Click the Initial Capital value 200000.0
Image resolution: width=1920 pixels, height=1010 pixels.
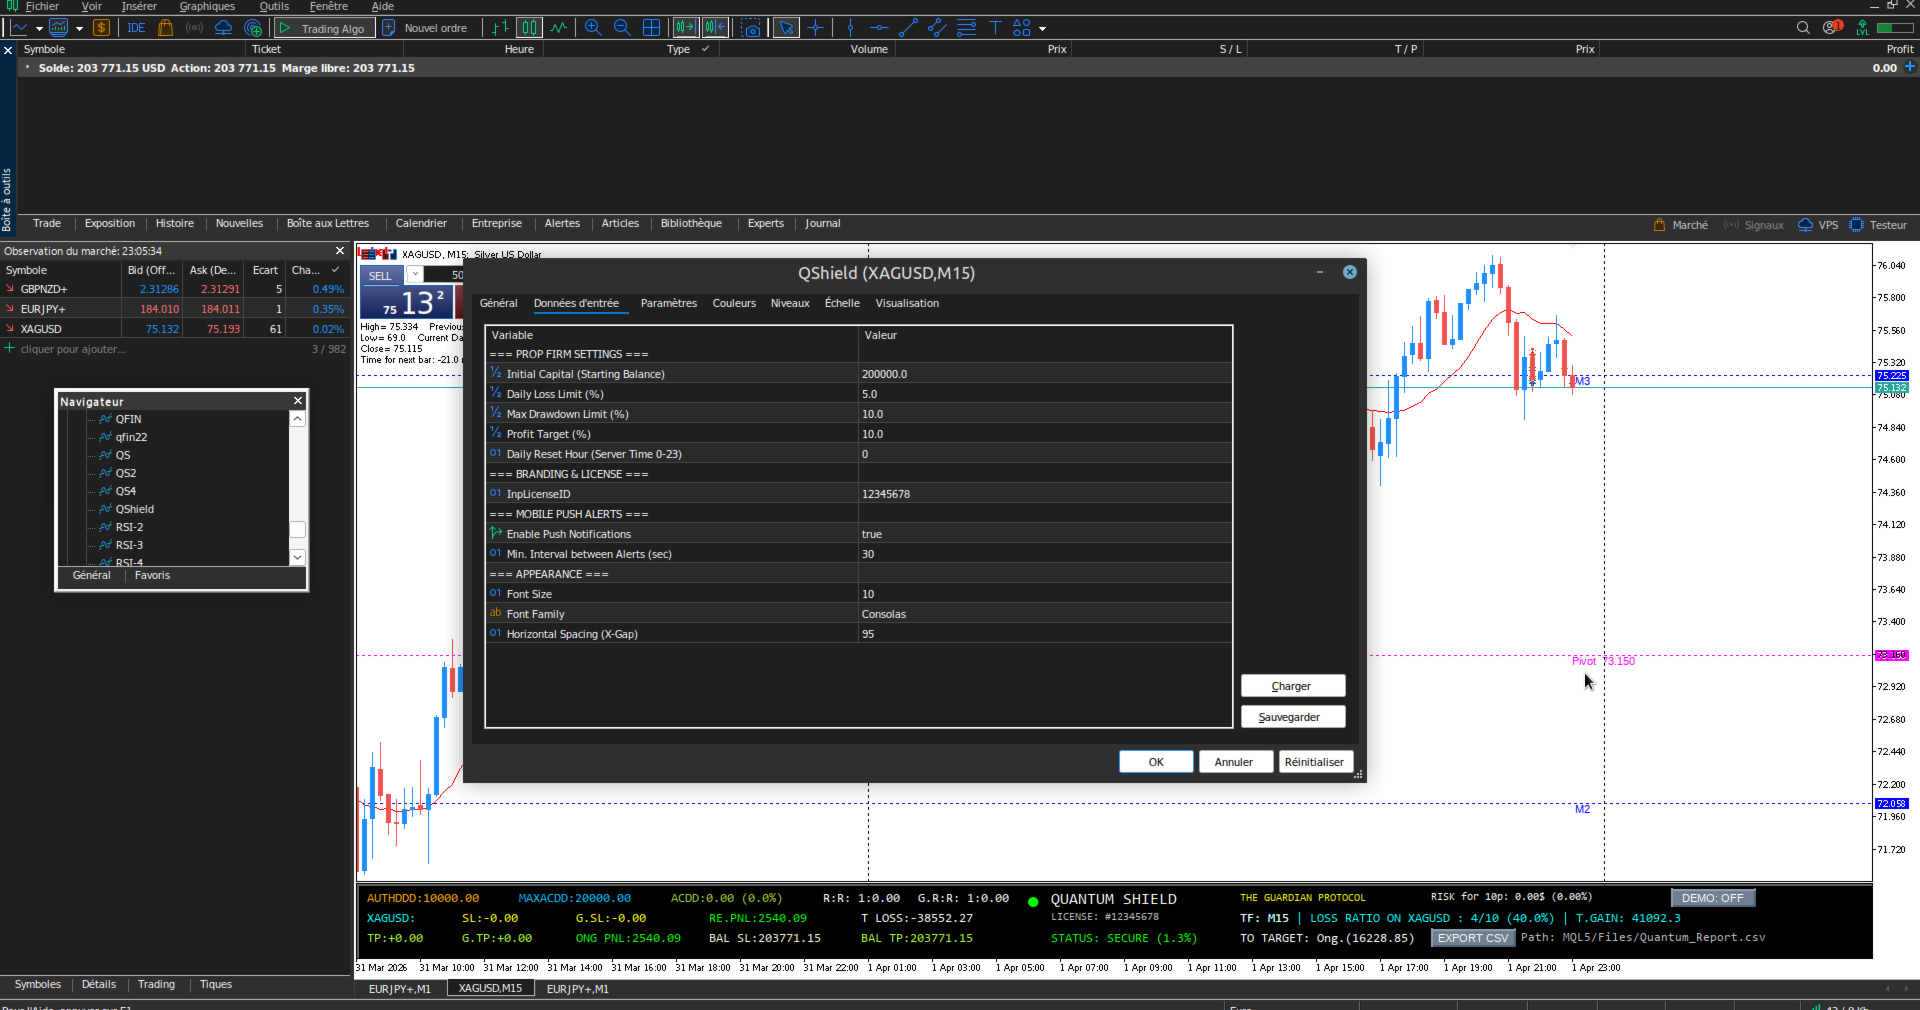pyautogui.click(x=1044, y=374)
